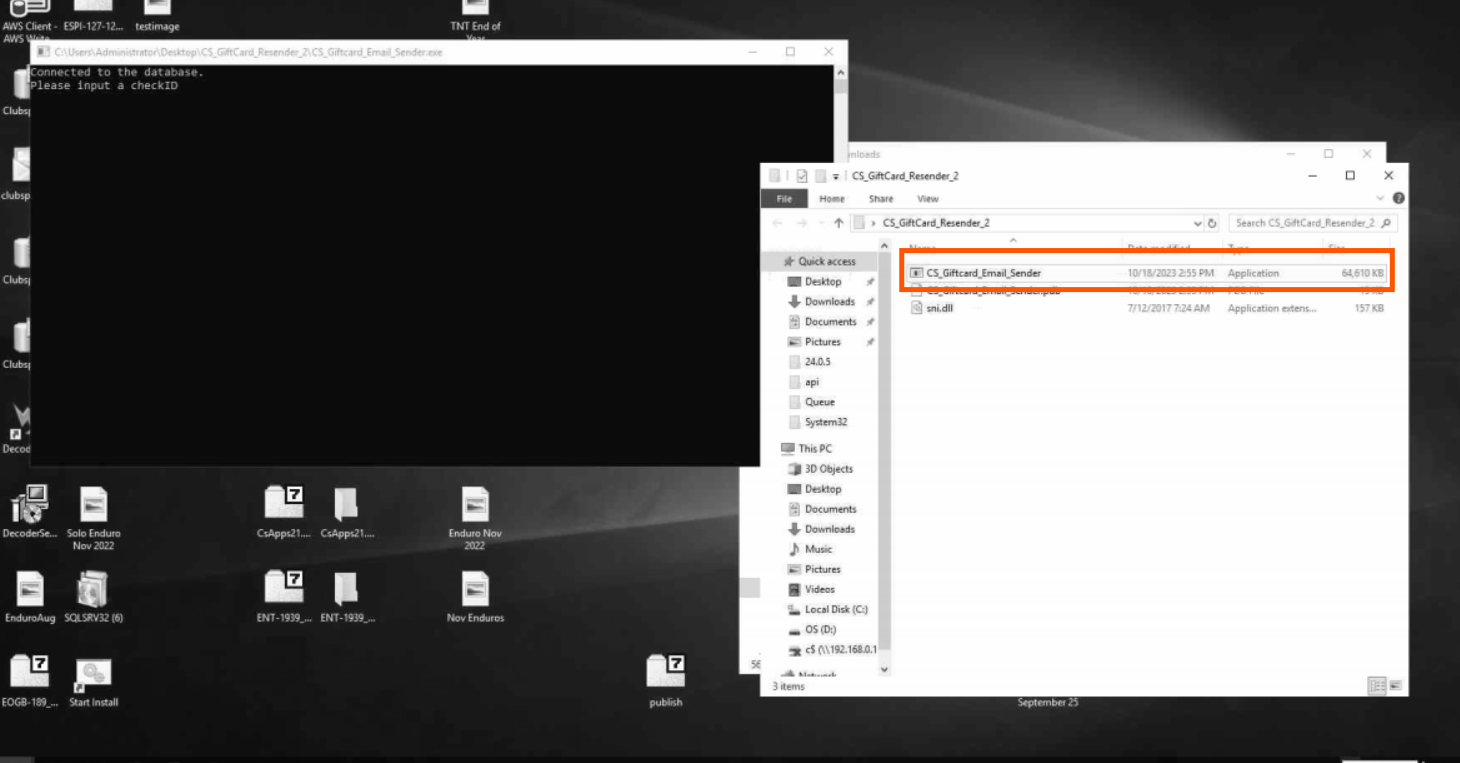Switch to large icons view in Explorer
This screenshot has height=763, width=1460.
tap(1395, 685)
